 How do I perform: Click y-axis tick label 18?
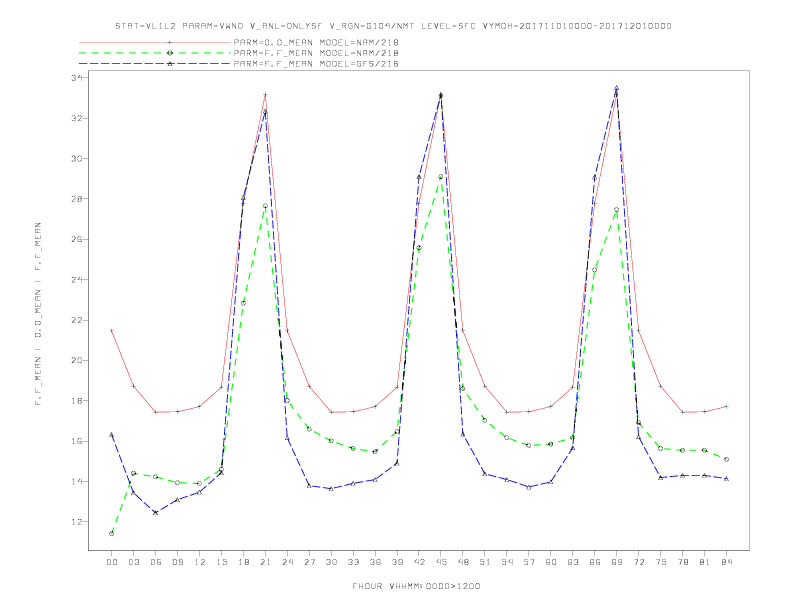click(77, 401)
